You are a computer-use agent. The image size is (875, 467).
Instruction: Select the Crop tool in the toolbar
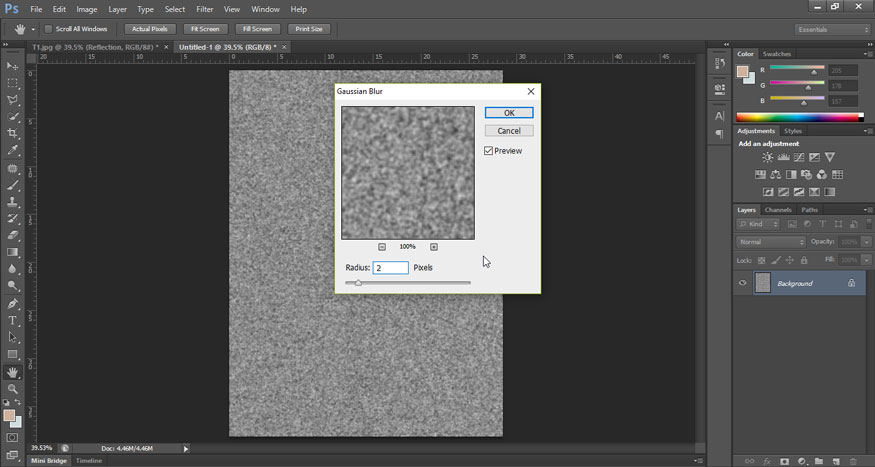pyautogui.click(x=13, y=133)
